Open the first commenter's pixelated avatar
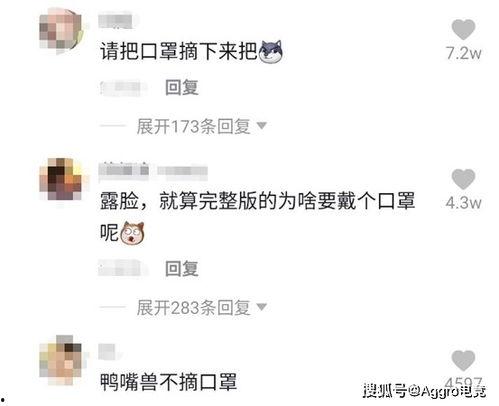The width and height of the screenshot is (499, 406). coord(61,31)
